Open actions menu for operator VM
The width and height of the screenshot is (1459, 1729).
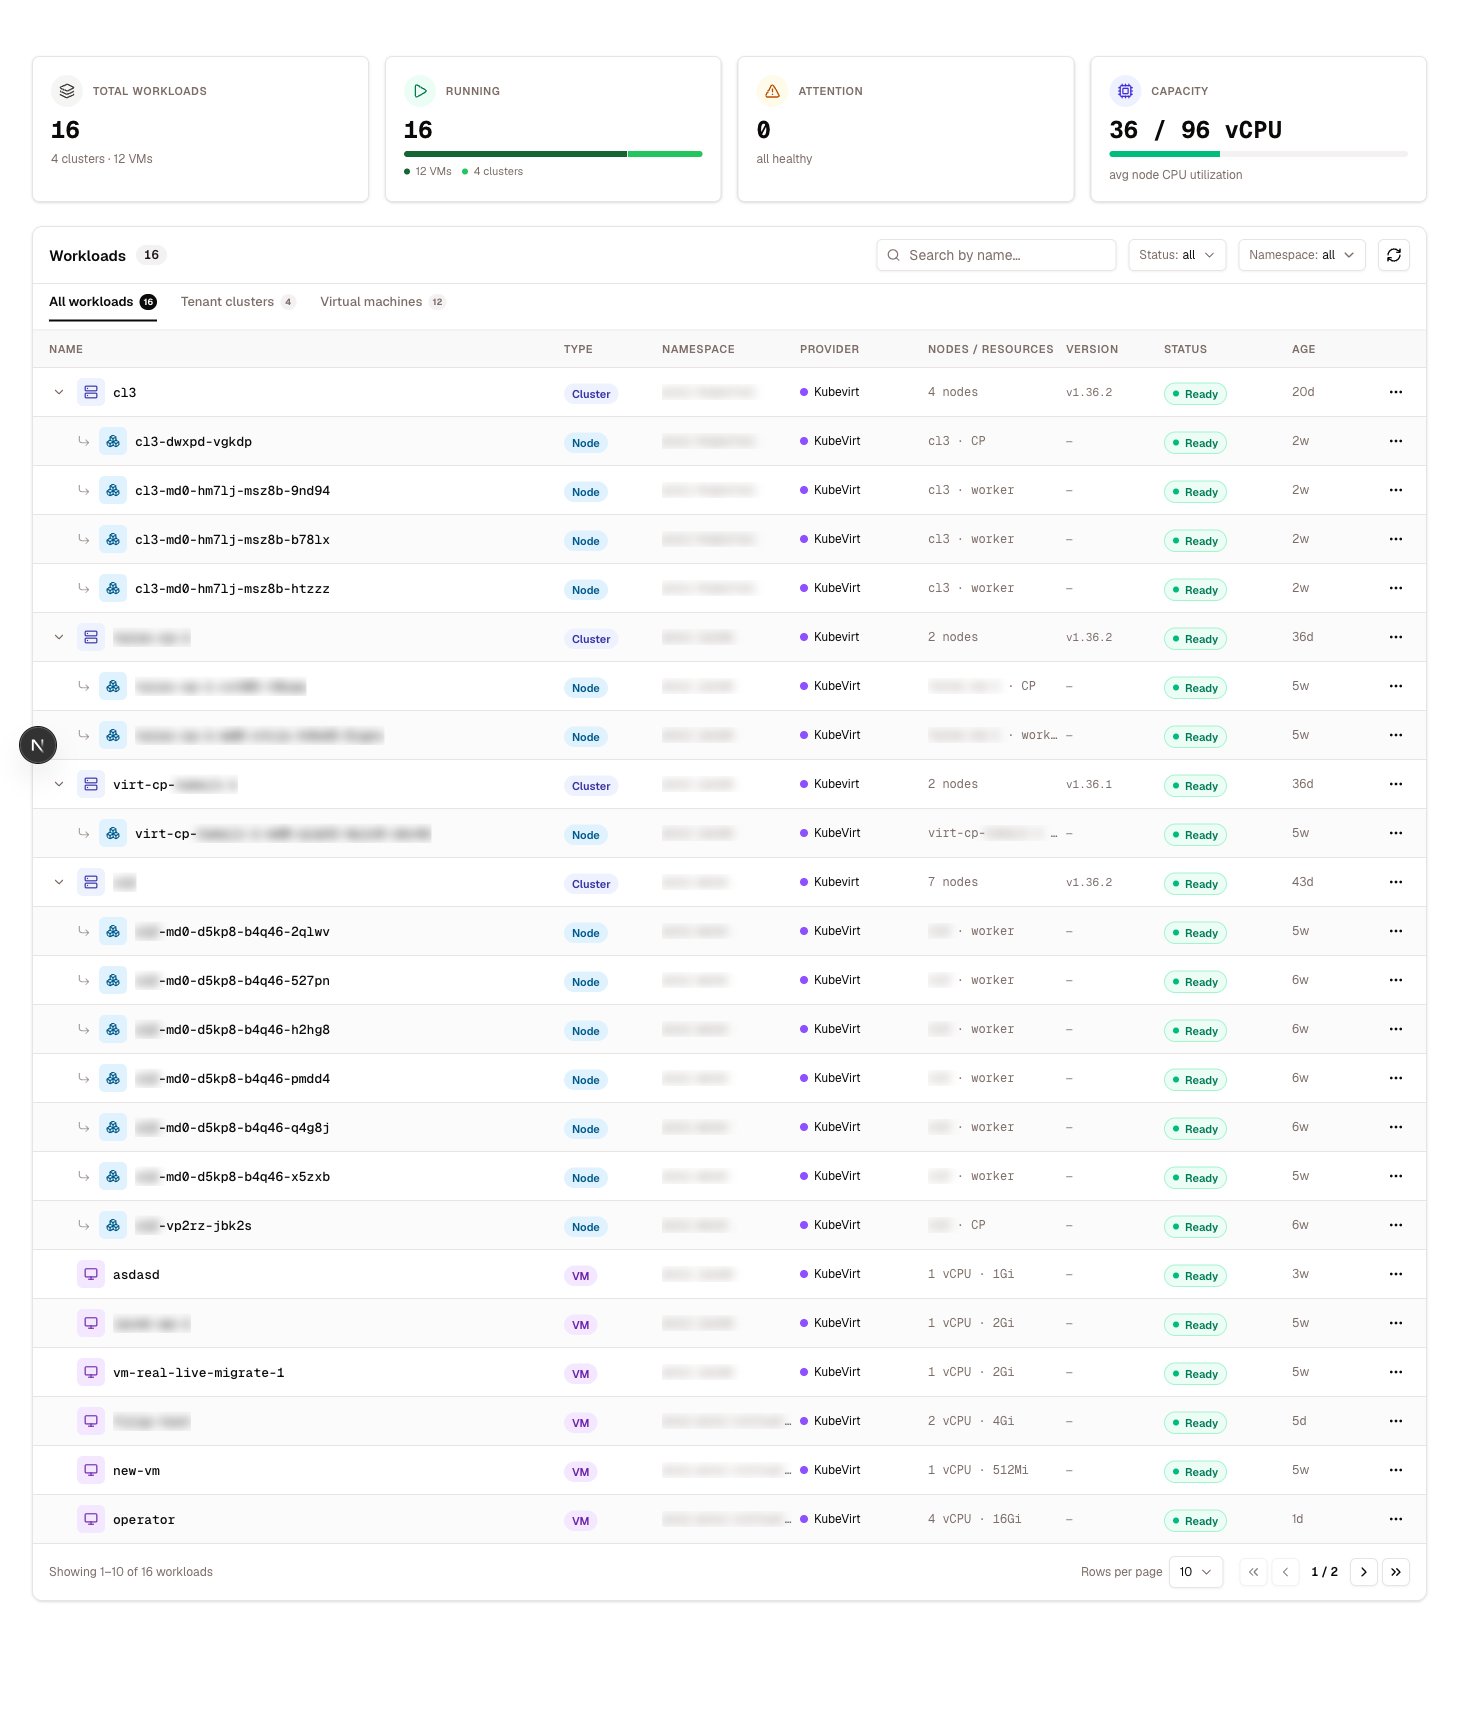tap(1396, 1519)
